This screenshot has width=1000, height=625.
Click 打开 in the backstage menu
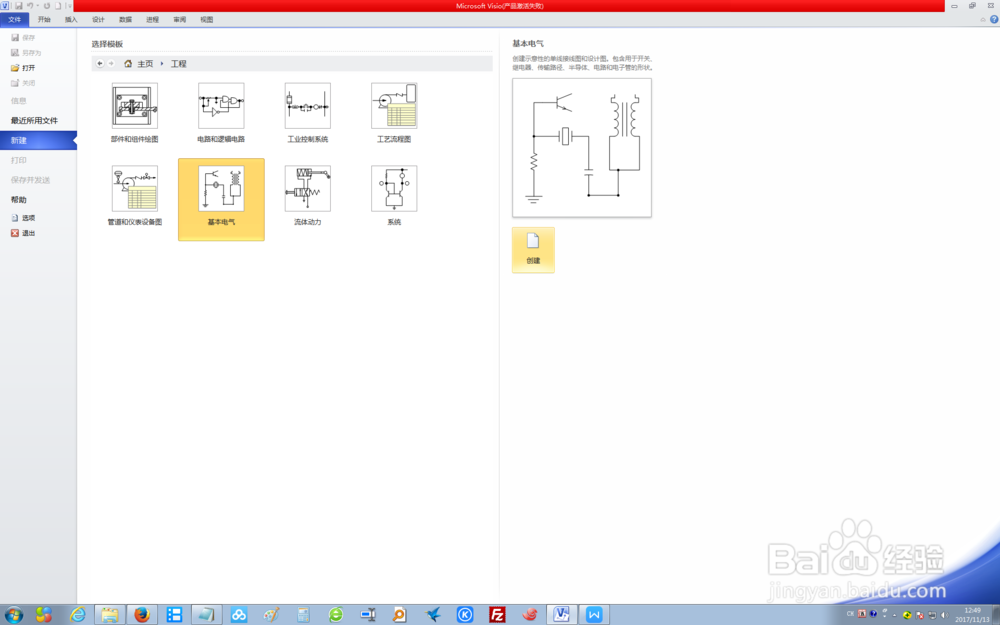24,68
